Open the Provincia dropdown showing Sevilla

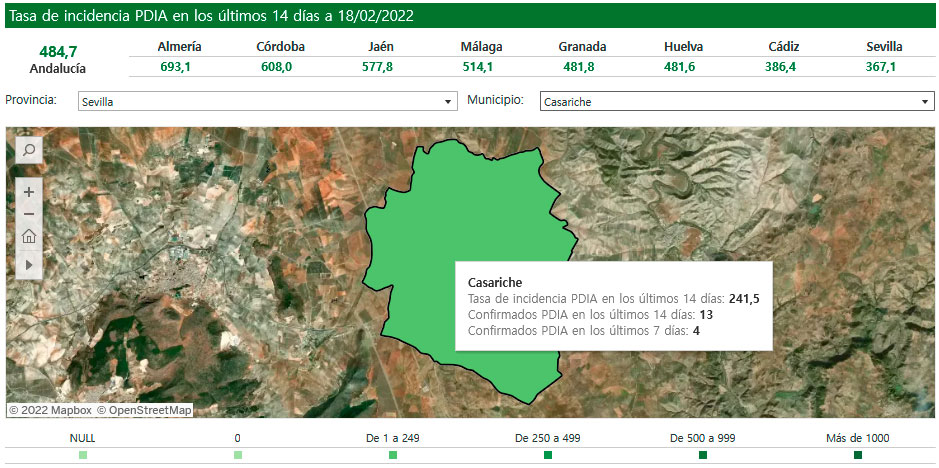pyautogui.click(x=267, y=102)
